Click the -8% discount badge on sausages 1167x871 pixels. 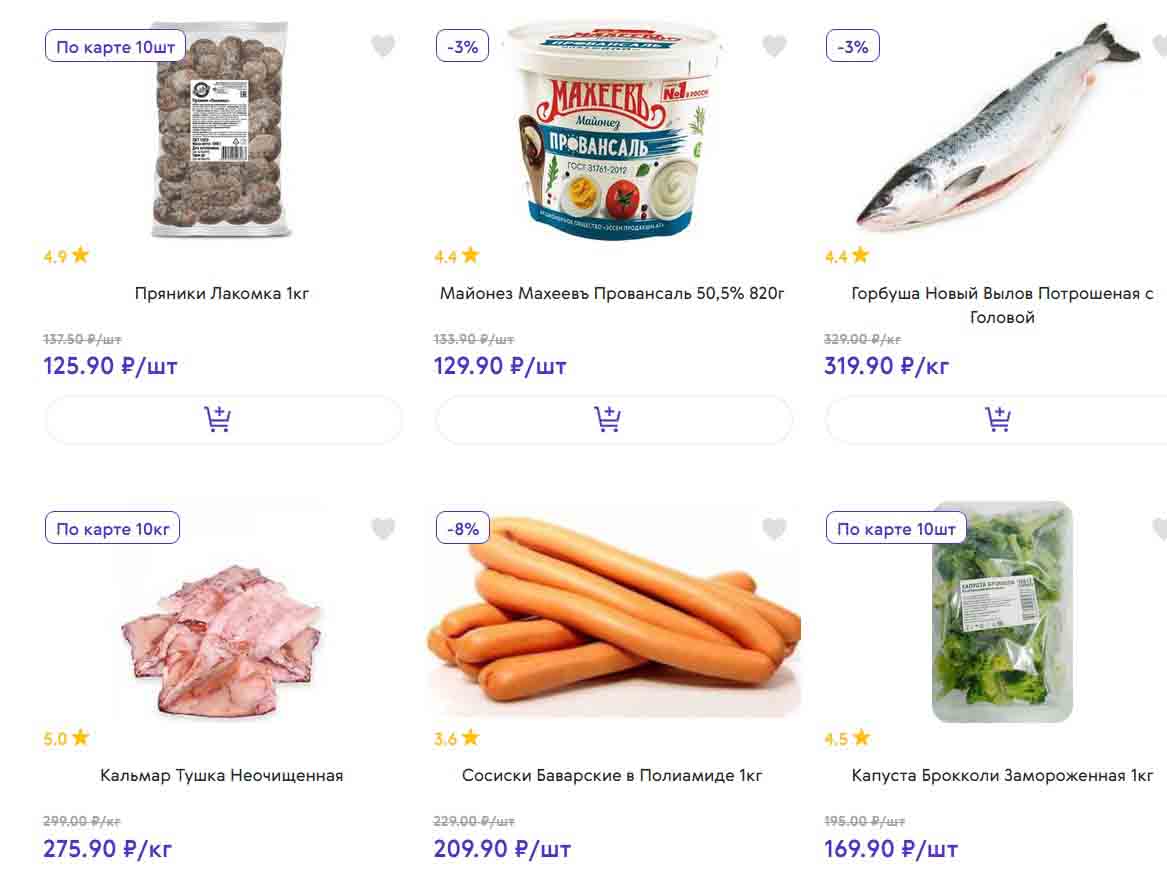coord(462,528)
